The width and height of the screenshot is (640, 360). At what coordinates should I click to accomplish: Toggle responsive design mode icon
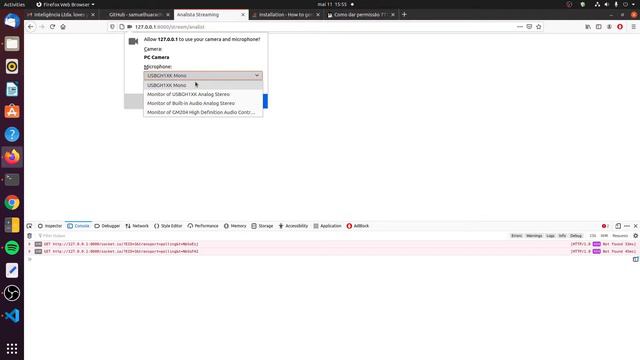618,226
